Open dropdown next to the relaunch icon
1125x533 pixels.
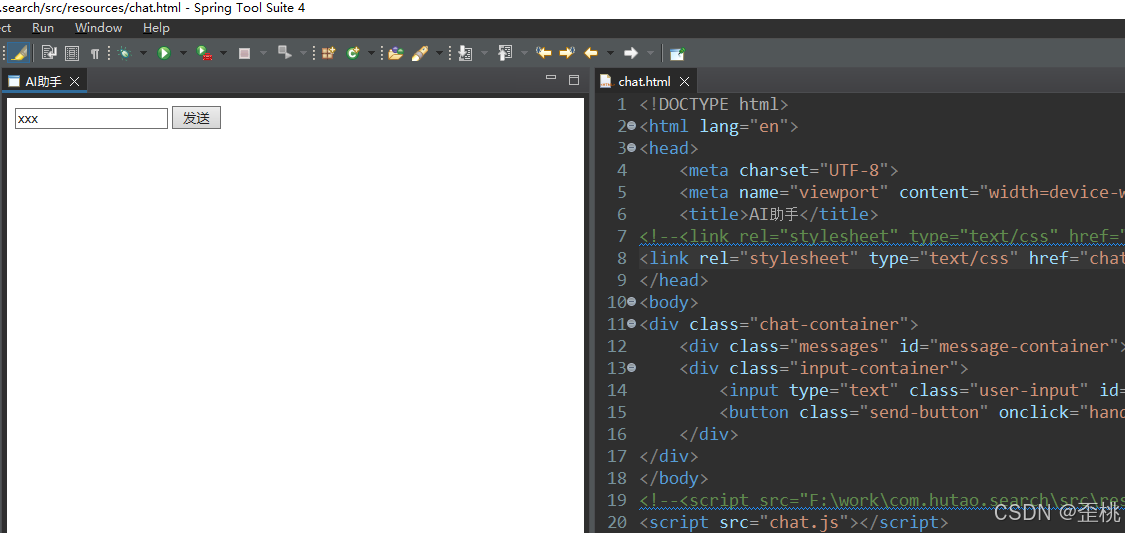[x=303, y=53]
